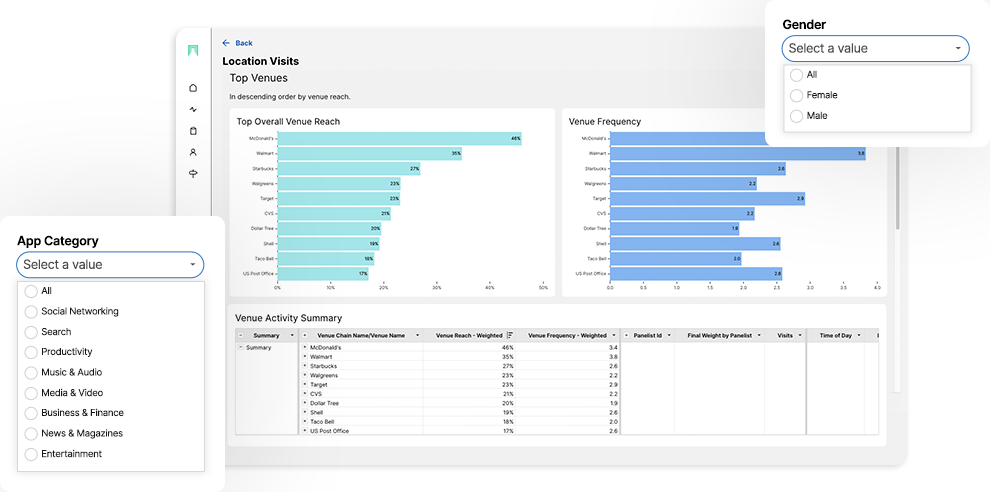
Task: Open the user profile icon in sidebar
Action: (193, 152)
